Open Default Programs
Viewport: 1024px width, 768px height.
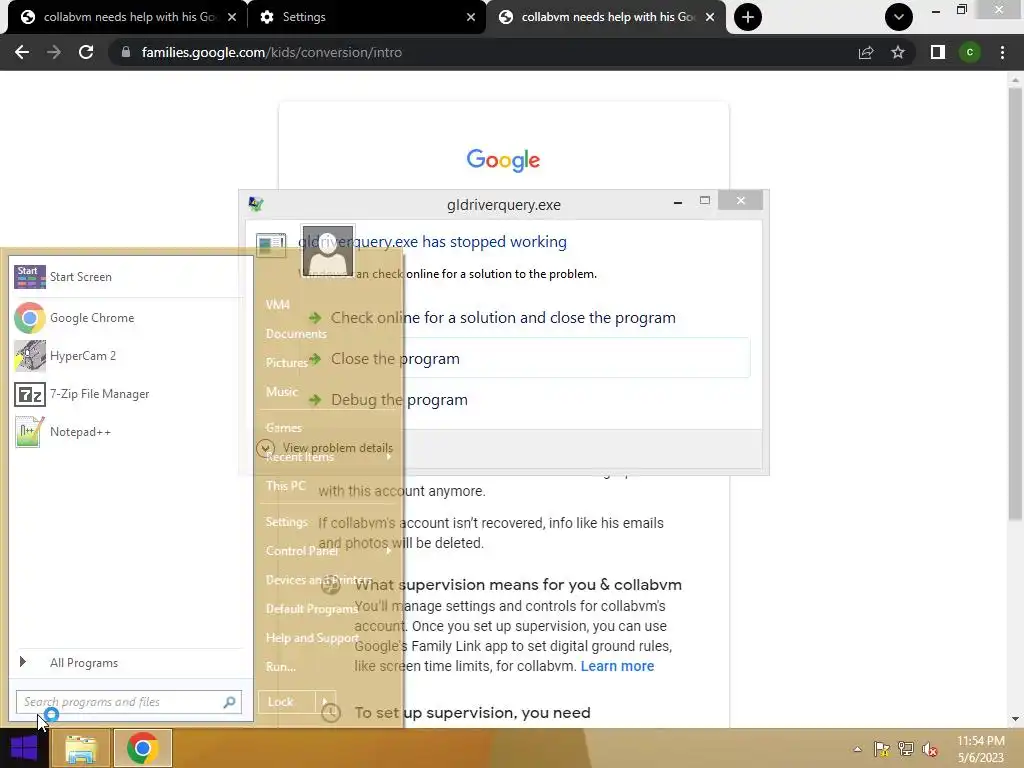tap(312, 609)
